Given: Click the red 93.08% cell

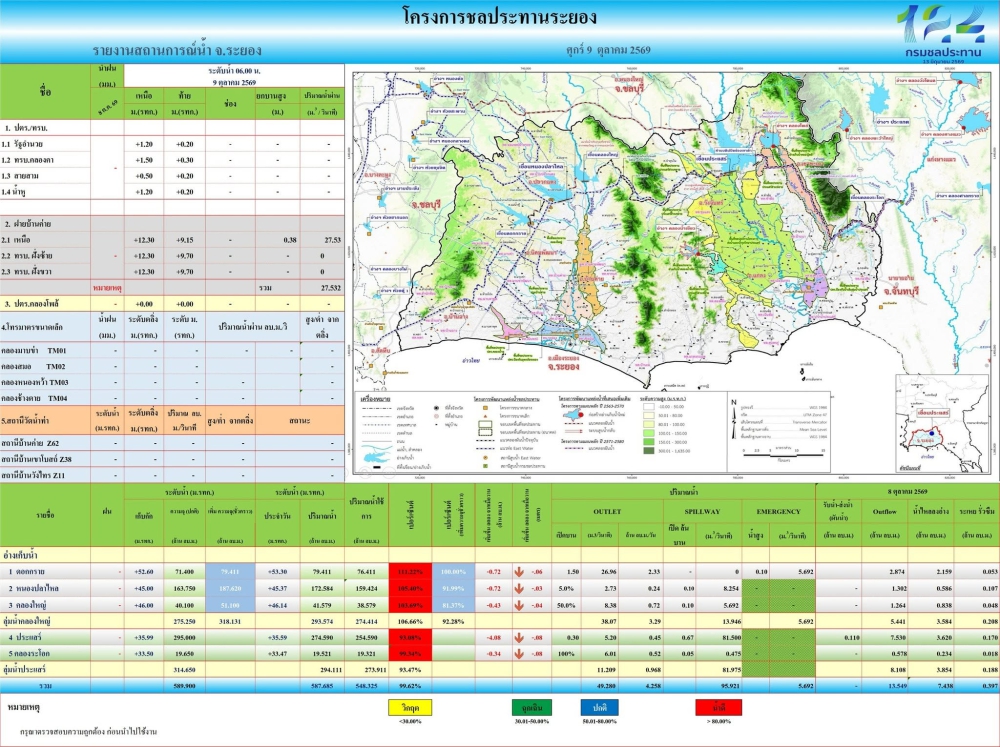Looking at the screenshot, I should coord(410,637).
